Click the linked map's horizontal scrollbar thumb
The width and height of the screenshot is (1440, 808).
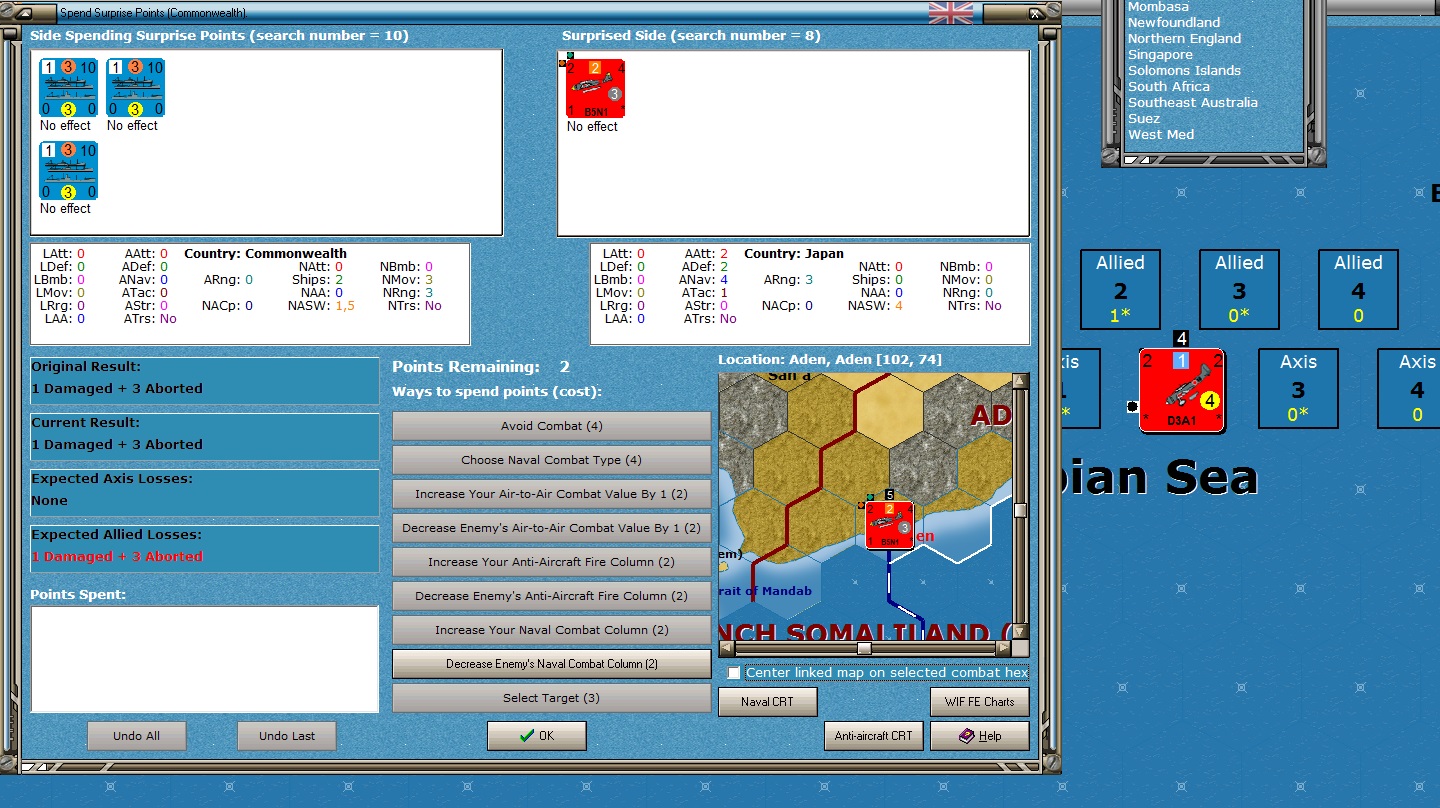(x=864, y=649)
